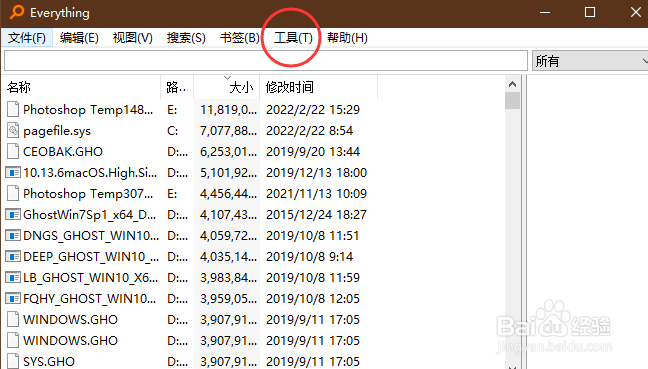The width and height of the screenshot is (648, 369).
Task: Click the vertical scrollbar thumb
Action: point(512,100)
